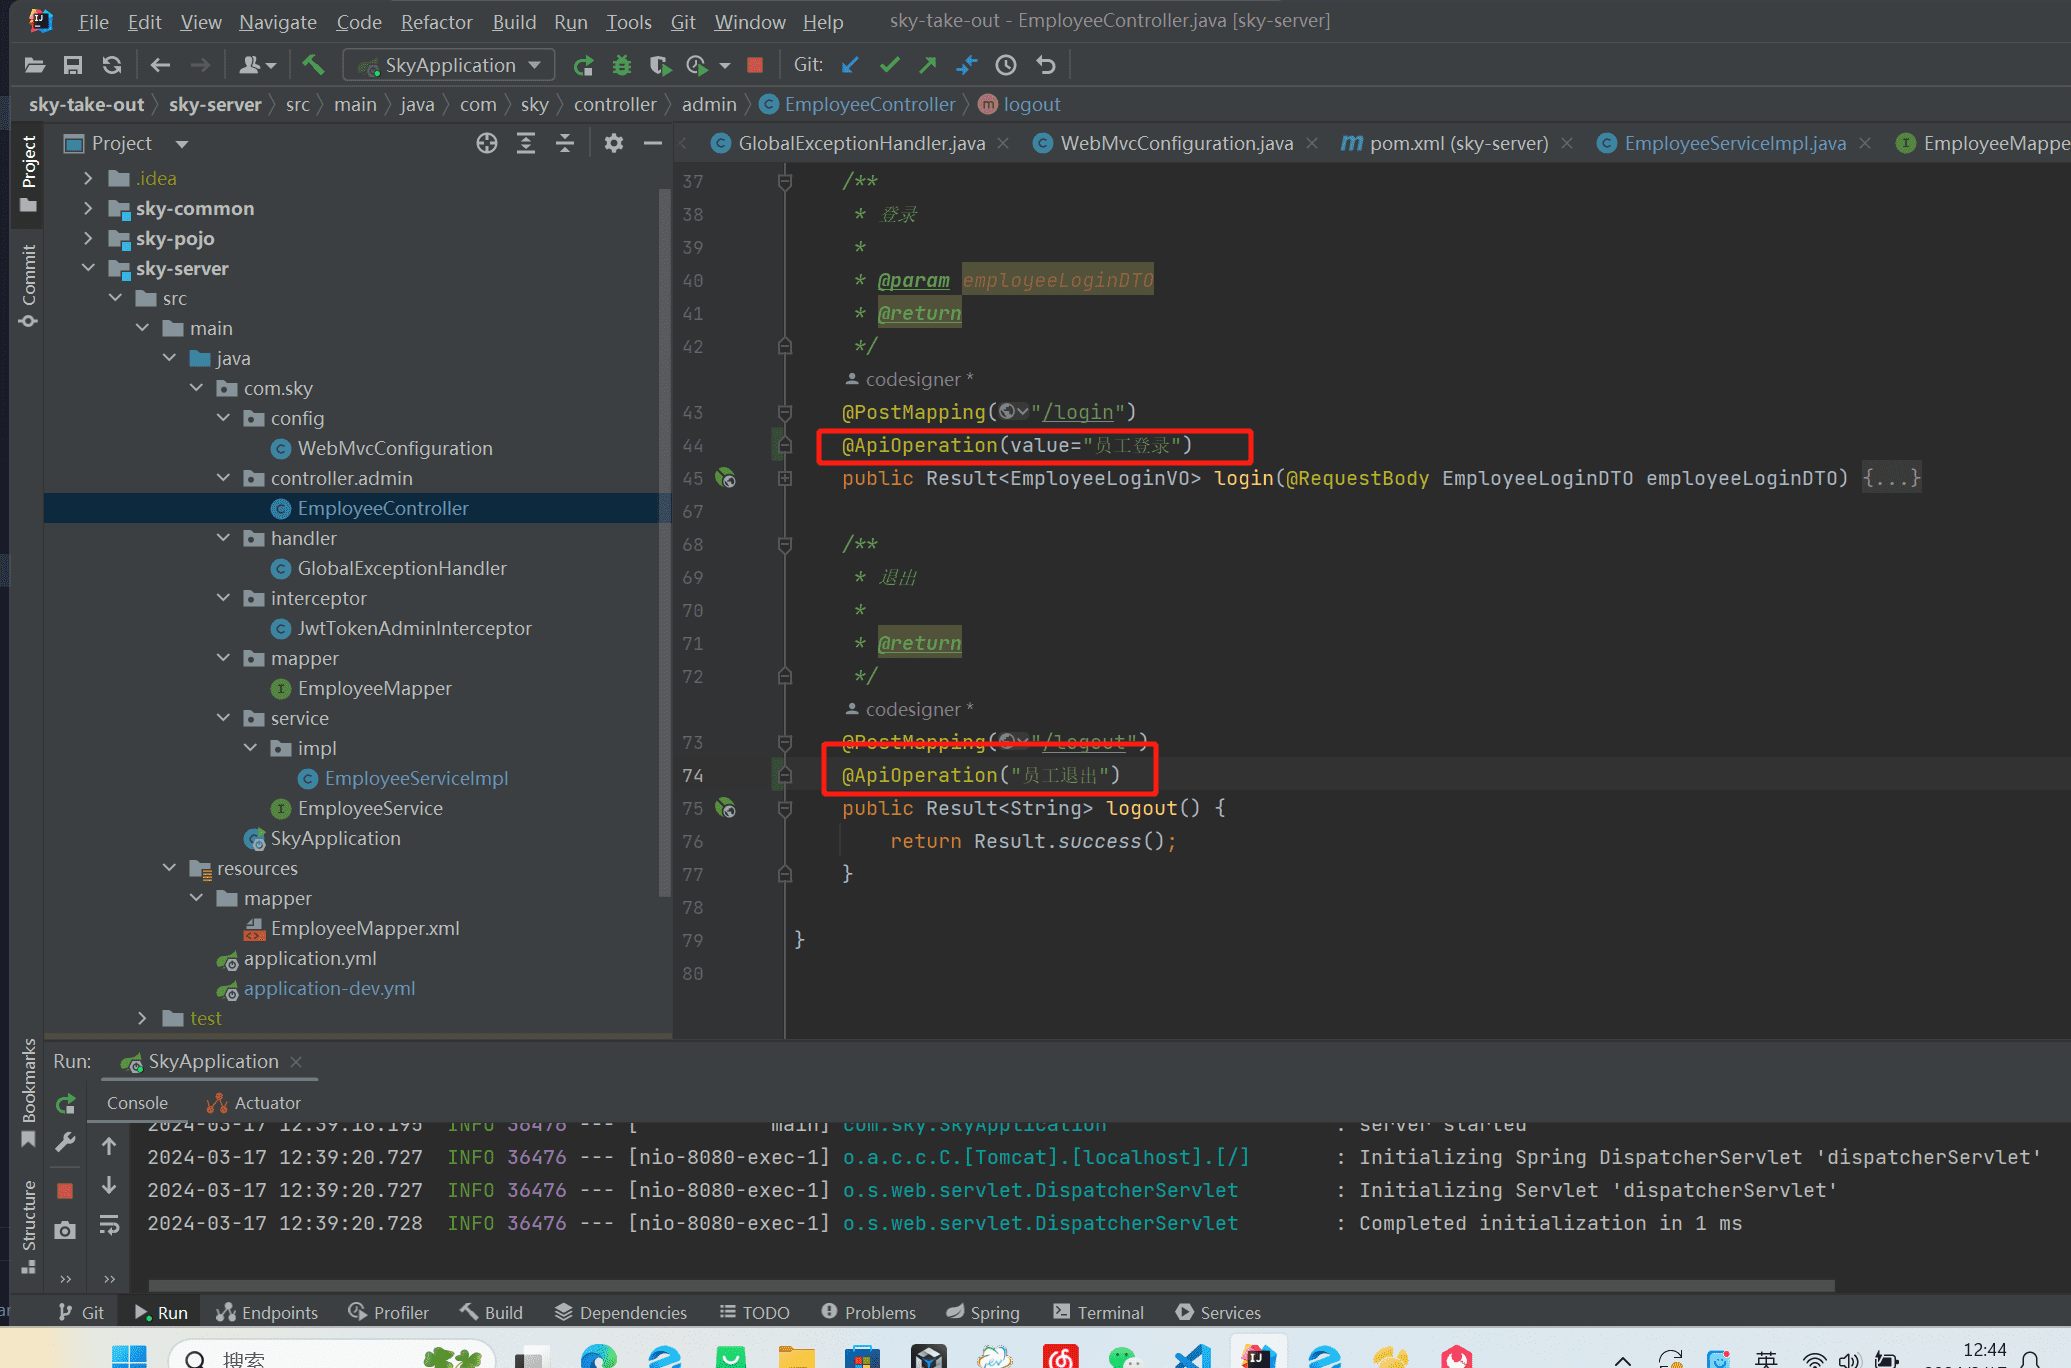Open the Endpoints tool window
This screenshot has height=1368, width=2071.
(267, 1313)
